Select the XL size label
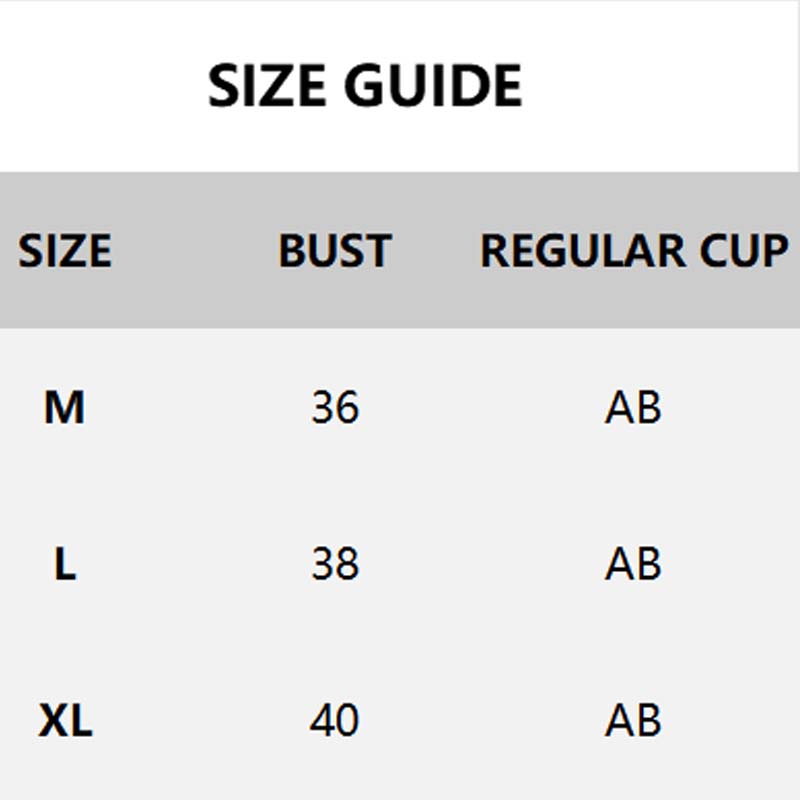The width and height of the screenshot is (800, 800). (65, 720)
